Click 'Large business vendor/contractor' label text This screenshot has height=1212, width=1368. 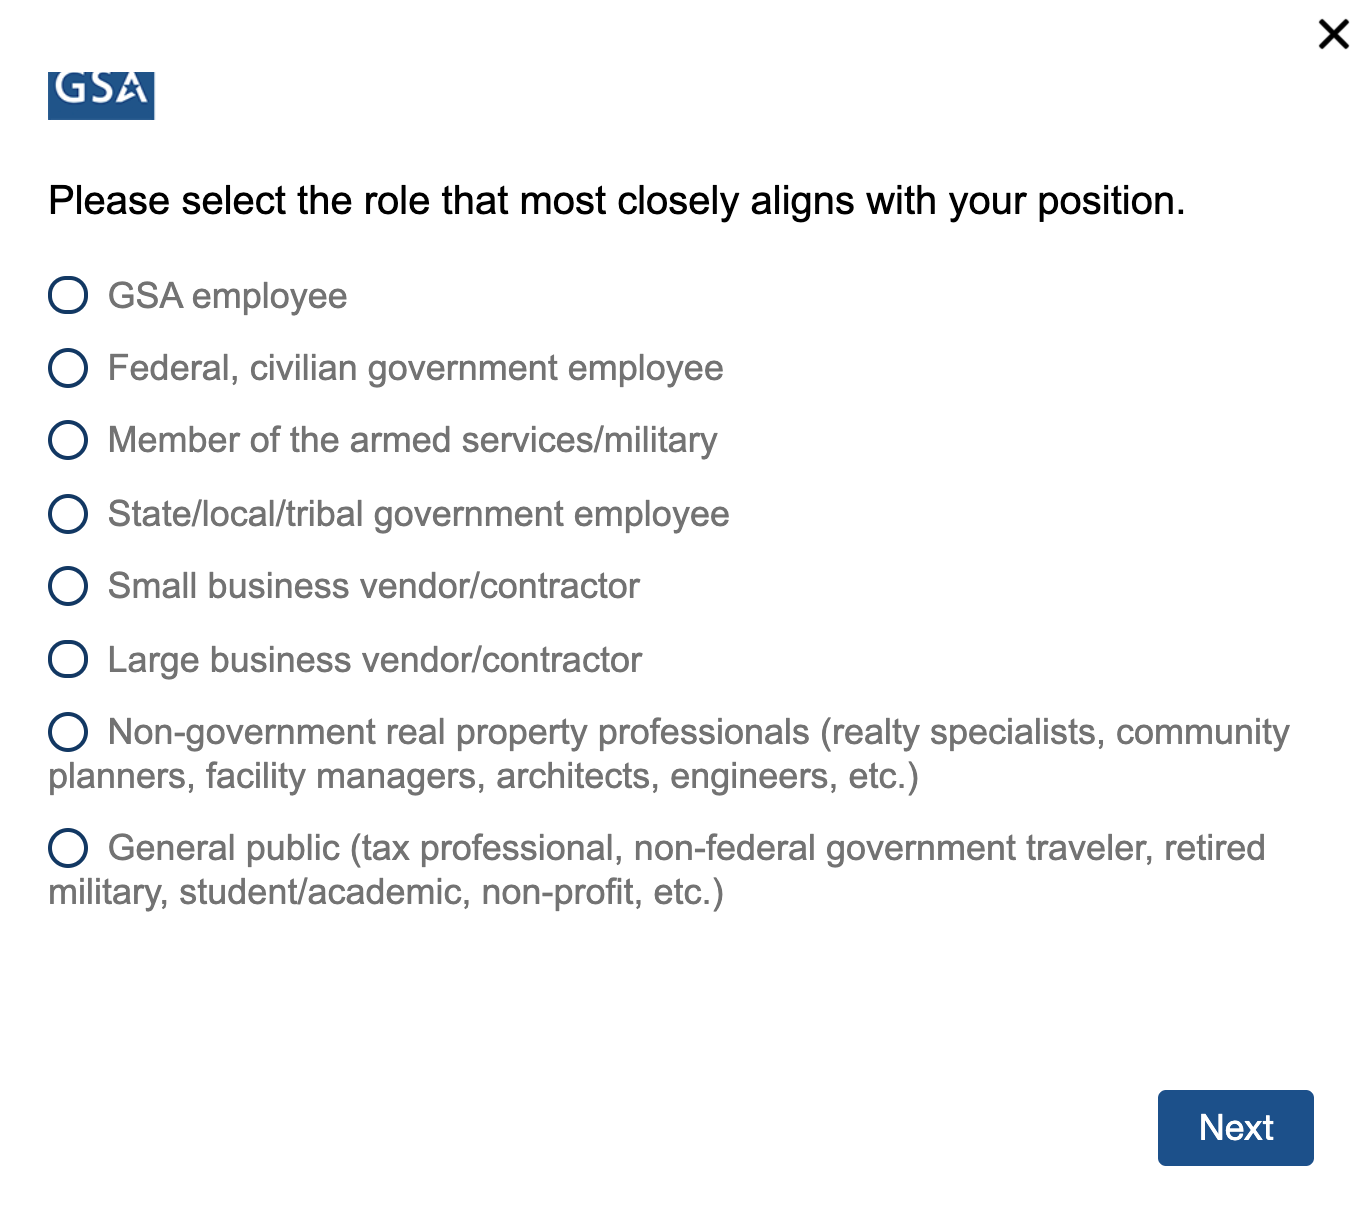pos(374,660)
